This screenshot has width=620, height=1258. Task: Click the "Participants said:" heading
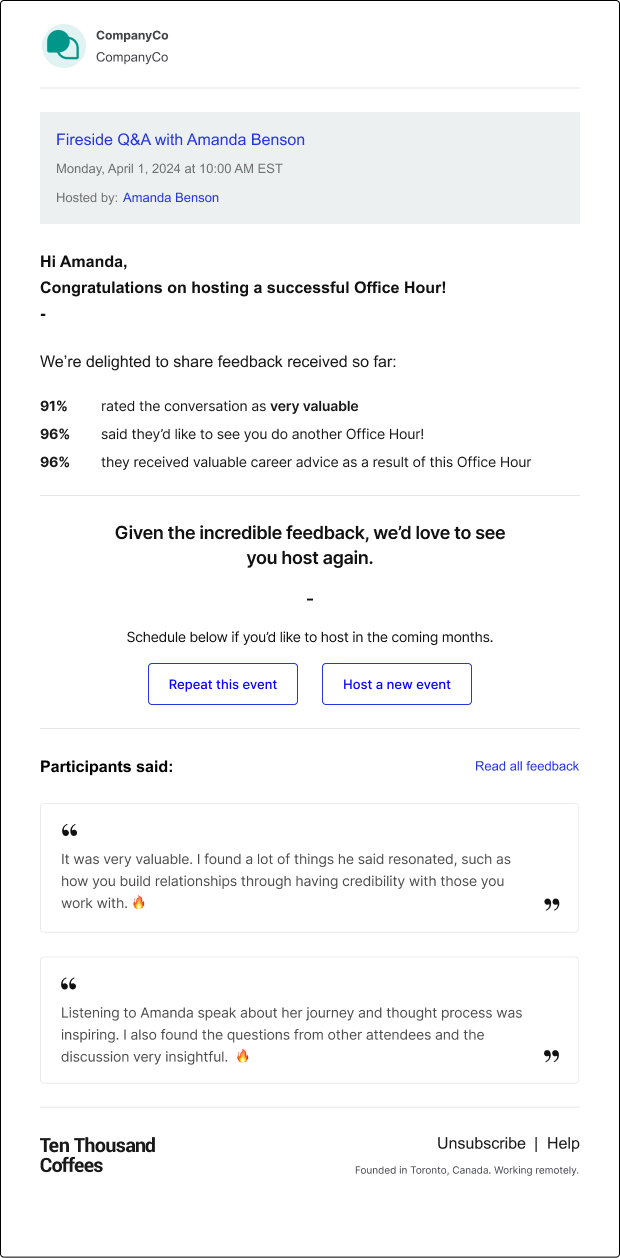click(x=106, y=767)
